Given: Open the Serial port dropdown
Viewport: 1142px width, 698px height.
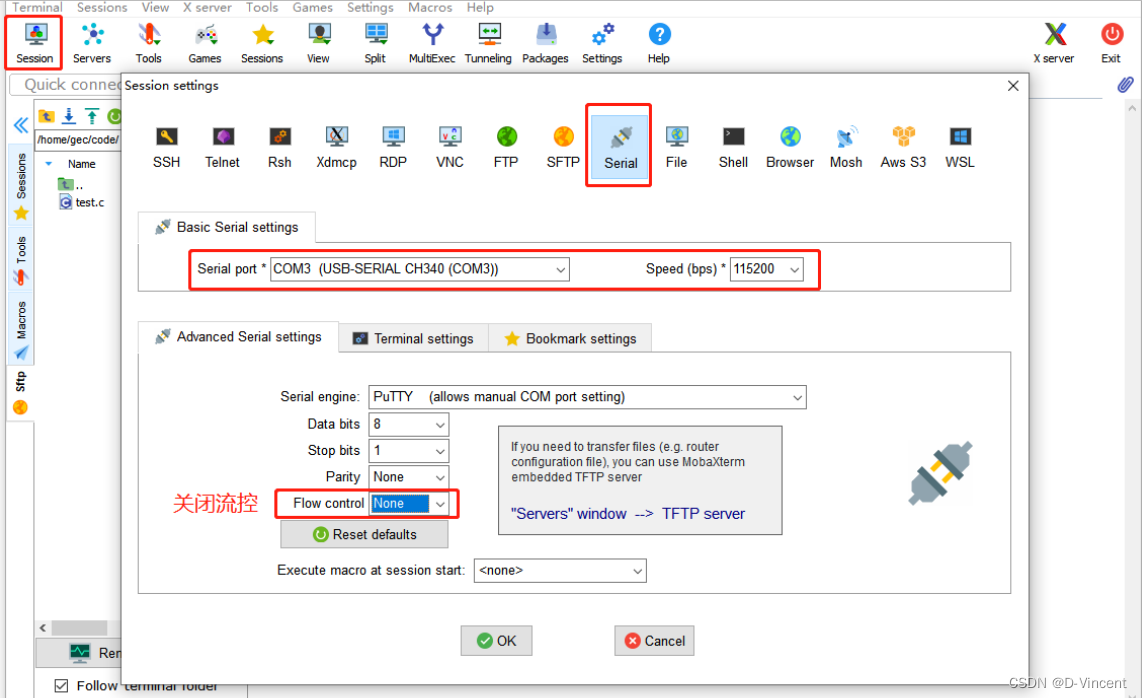Looking at the screenshot, I should (x=420, y=269).
